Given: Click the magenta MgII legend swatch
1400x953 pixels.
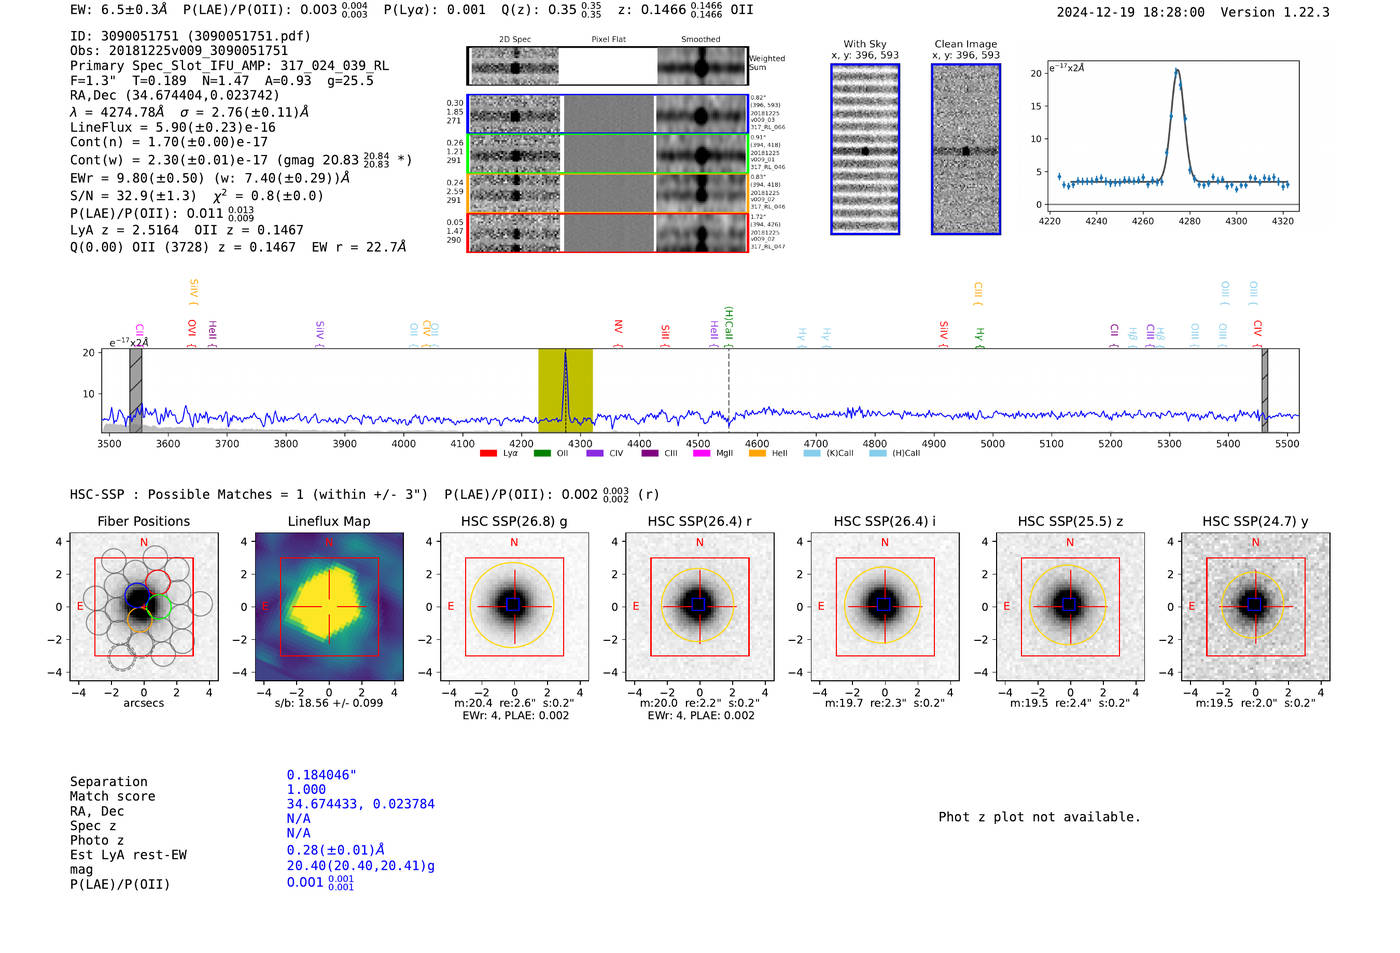Looking at the screenshot, I should click(x=701, y=453).
